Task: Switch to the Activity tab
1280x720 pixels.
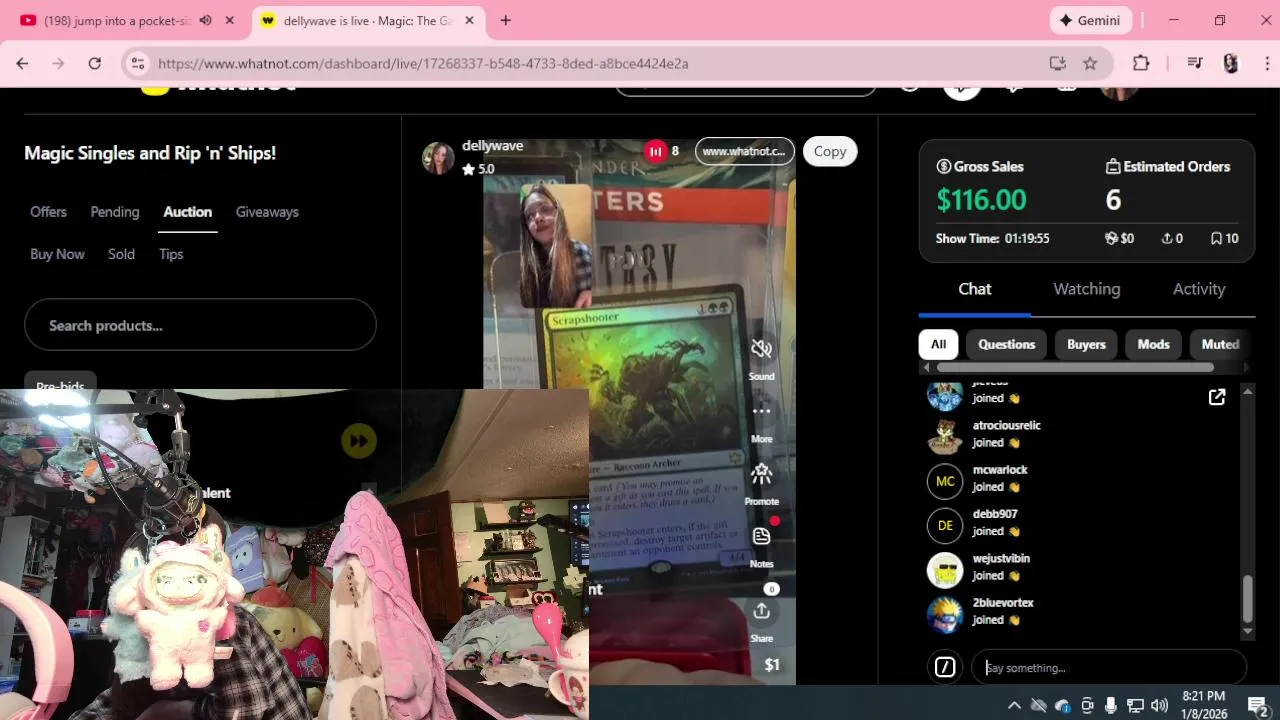Action: [x=1198, y=289]
